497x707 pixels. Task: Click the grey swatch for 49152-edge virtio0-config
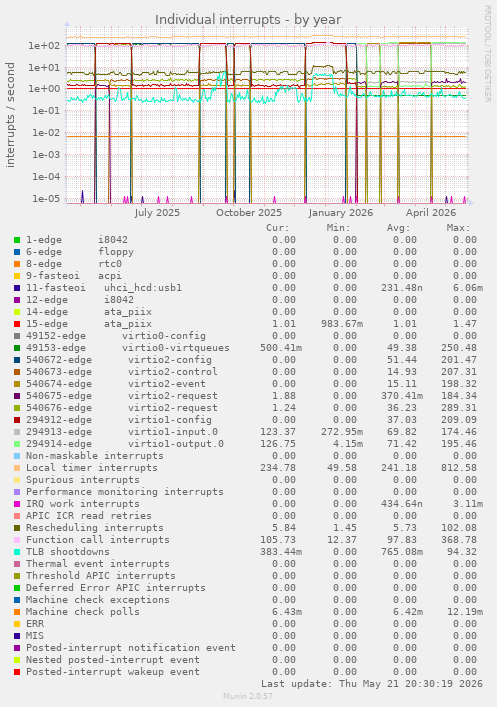pos(17,336)
